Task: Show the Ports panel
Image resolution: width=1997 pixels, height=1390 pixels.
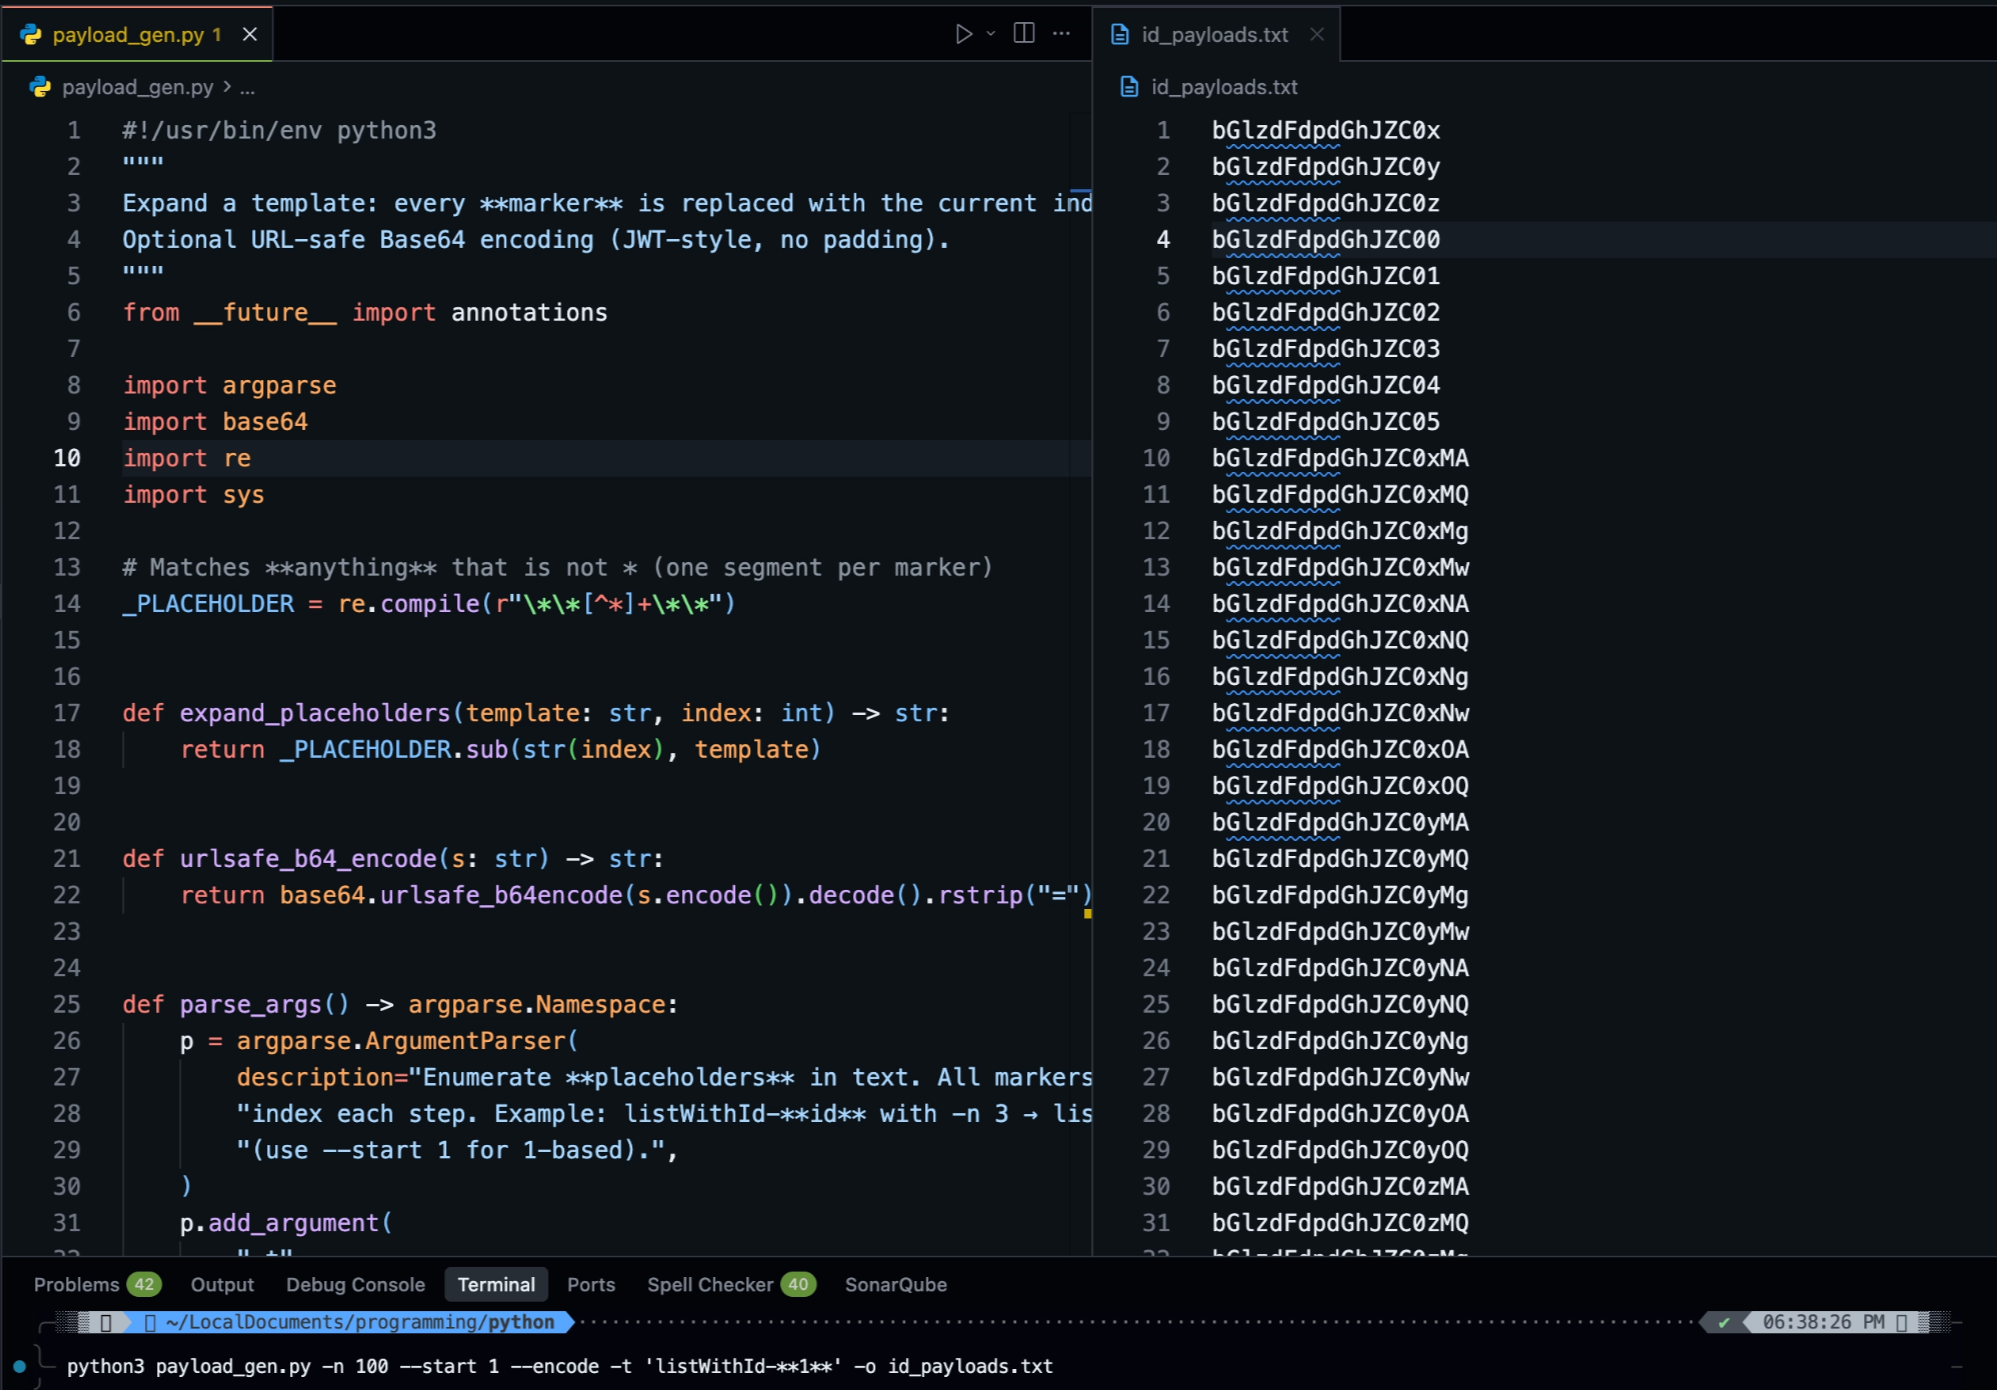Action: pos(591,1284)
